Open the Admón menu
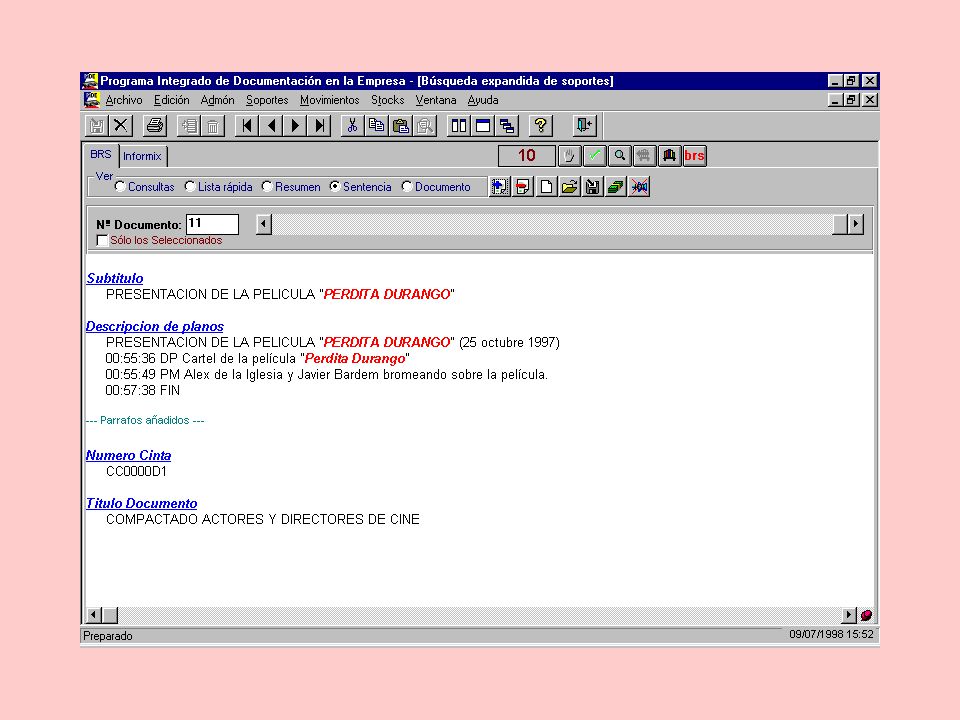The width and height of the screenshot is (960, 720). tap(217, 100)
